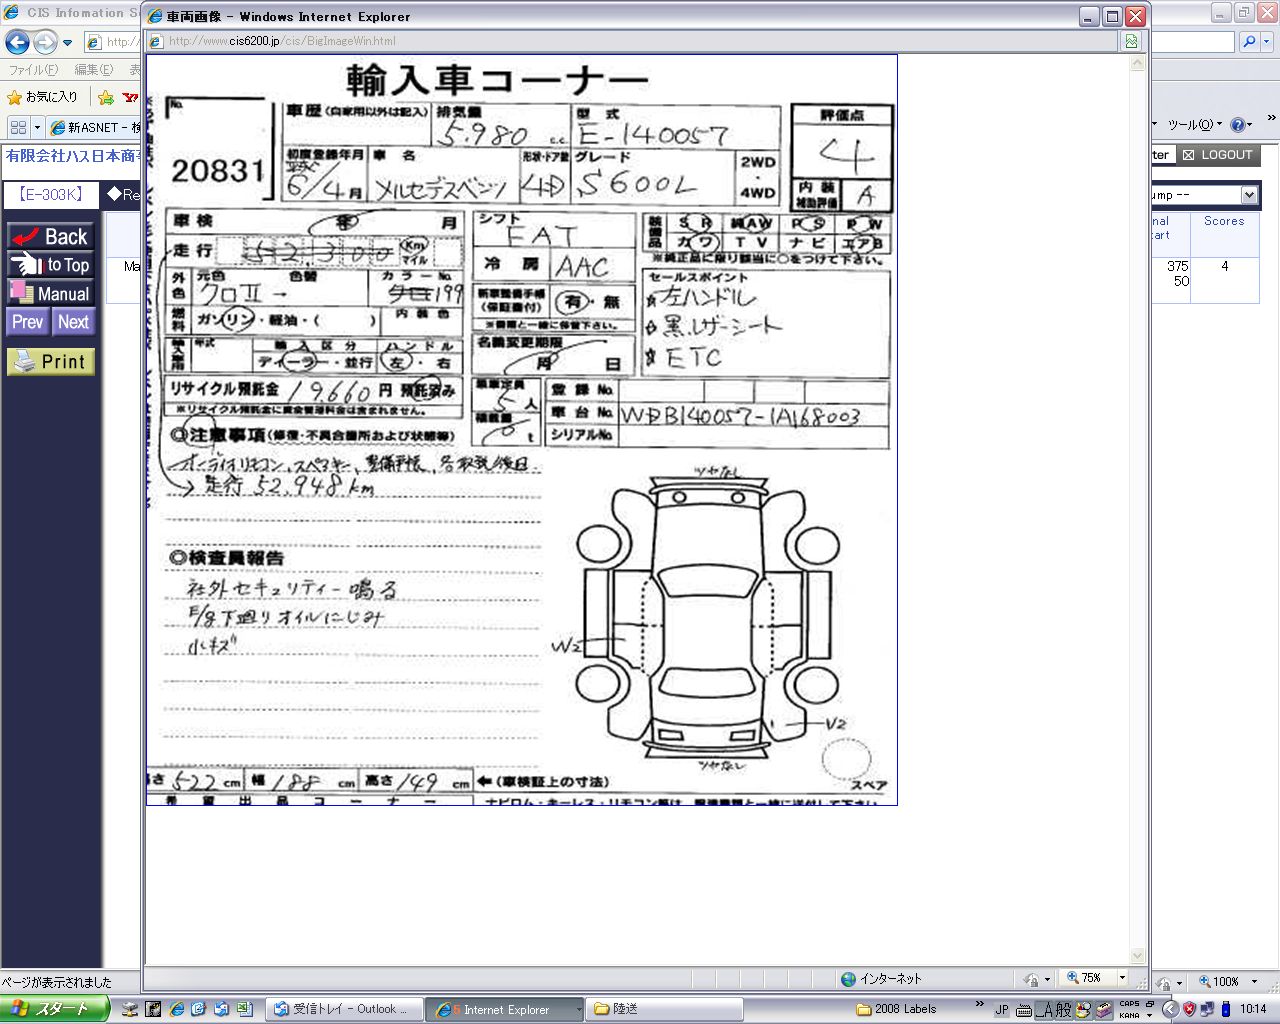This screenshot has height=1024, width=1280.
Task: Click the browser forward arrow button
Action: (45, 42)
